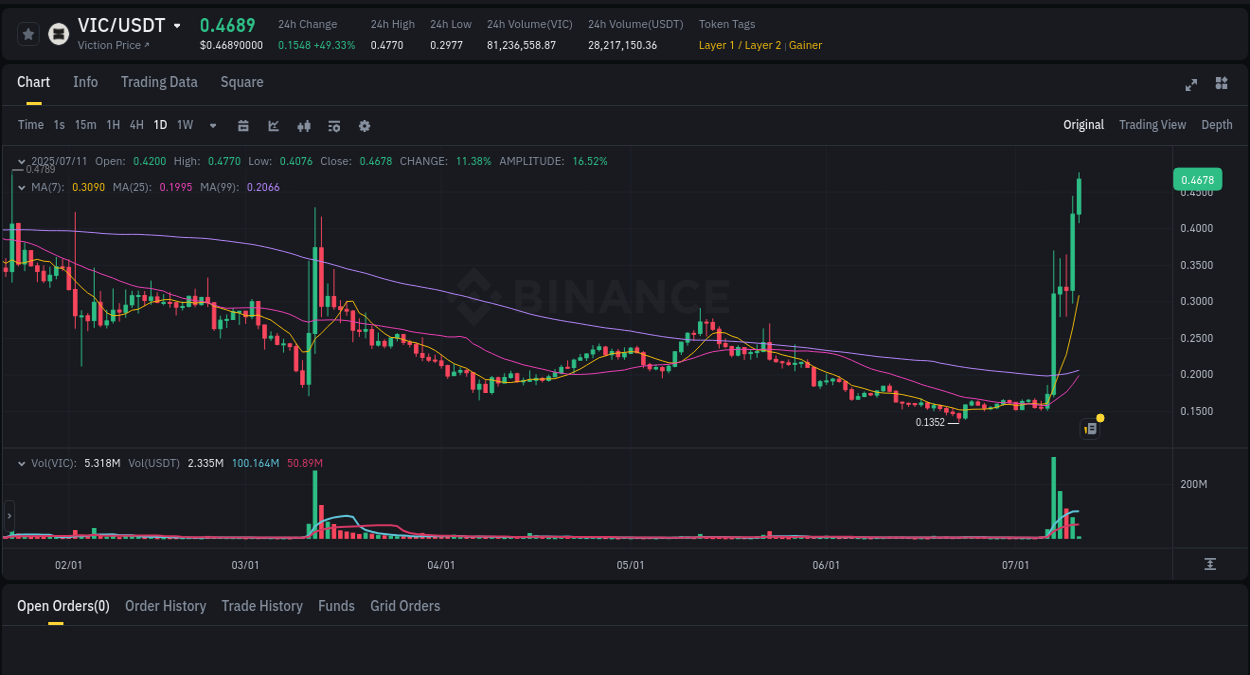
Task: Switch chart mode to Trading View
Action: point(1152,125)
